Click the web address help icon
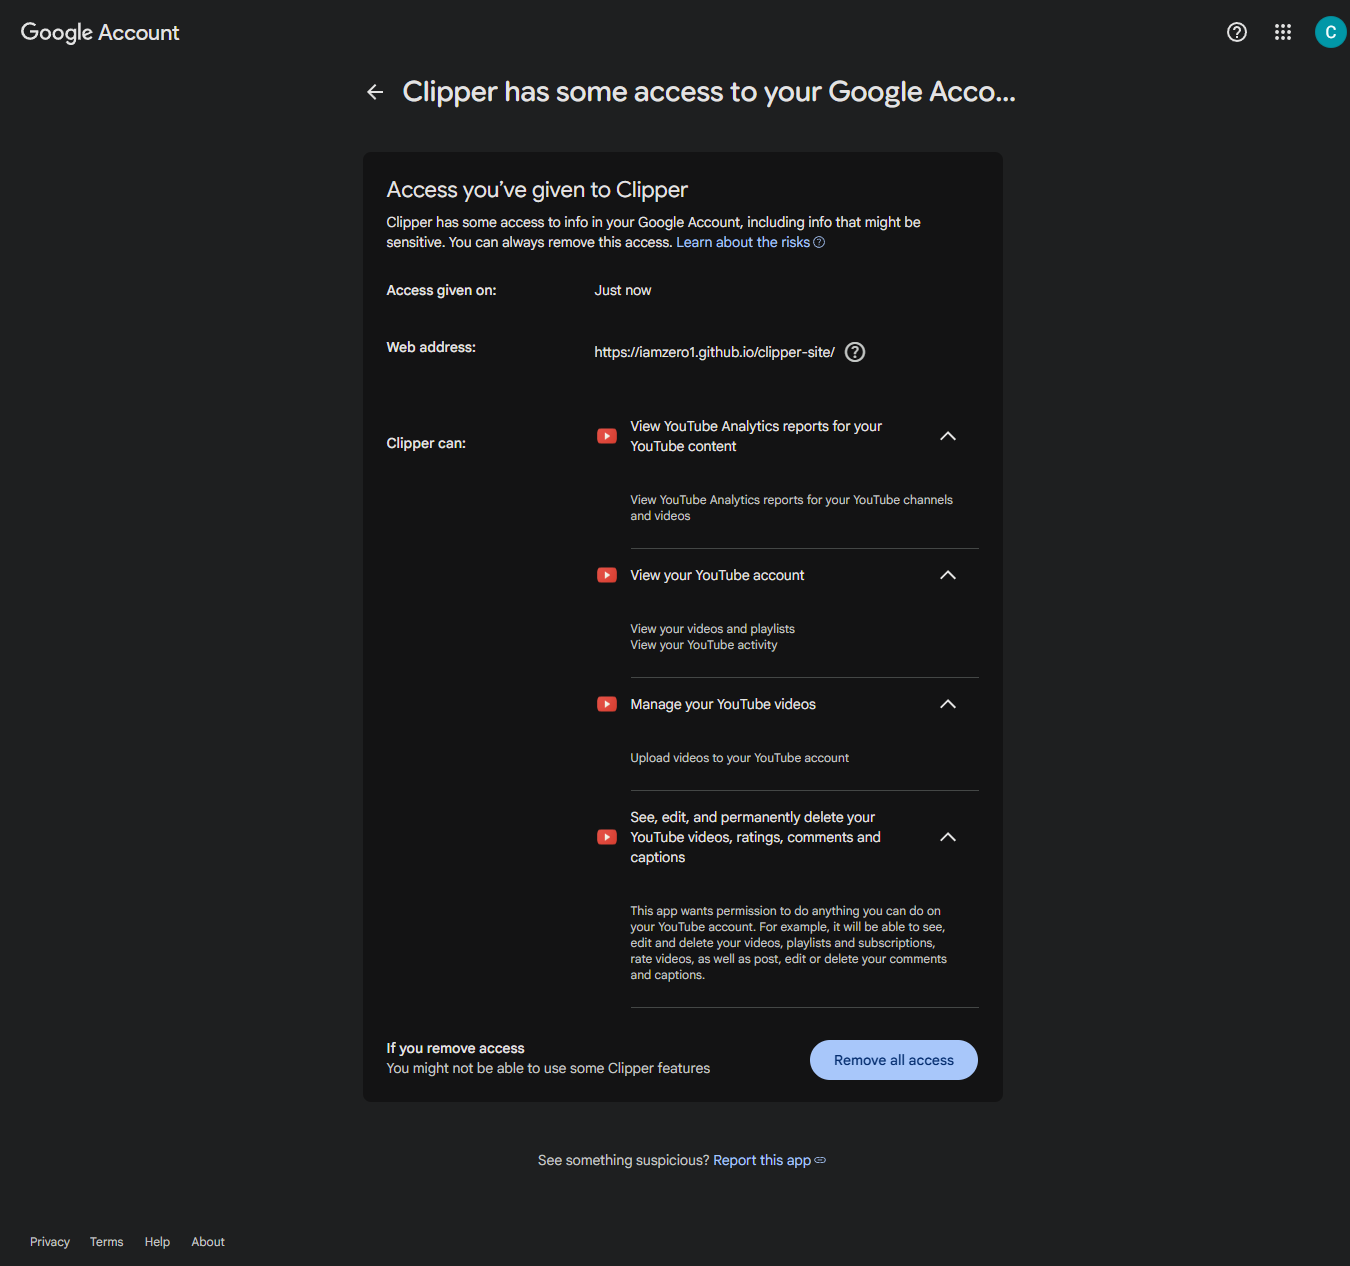Viewport: 1350px width, 1266px height. [x=855, y=352]
